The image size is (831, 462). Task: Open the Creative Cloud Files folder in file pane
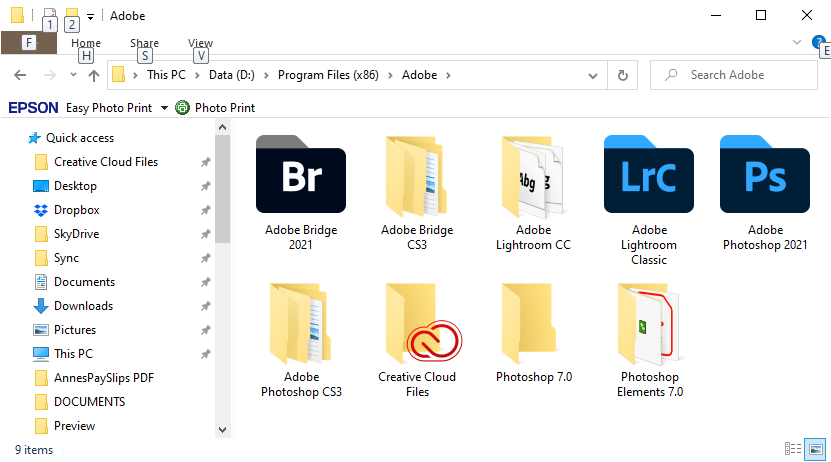click(417, 340)
